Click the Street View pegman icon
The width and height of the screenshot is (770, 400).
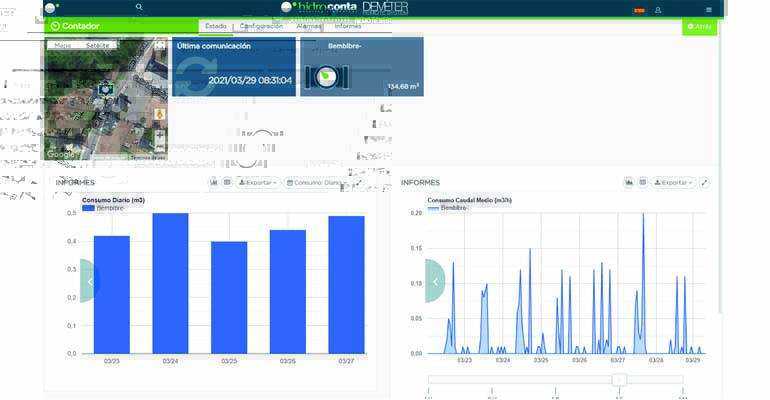(159, 114)
